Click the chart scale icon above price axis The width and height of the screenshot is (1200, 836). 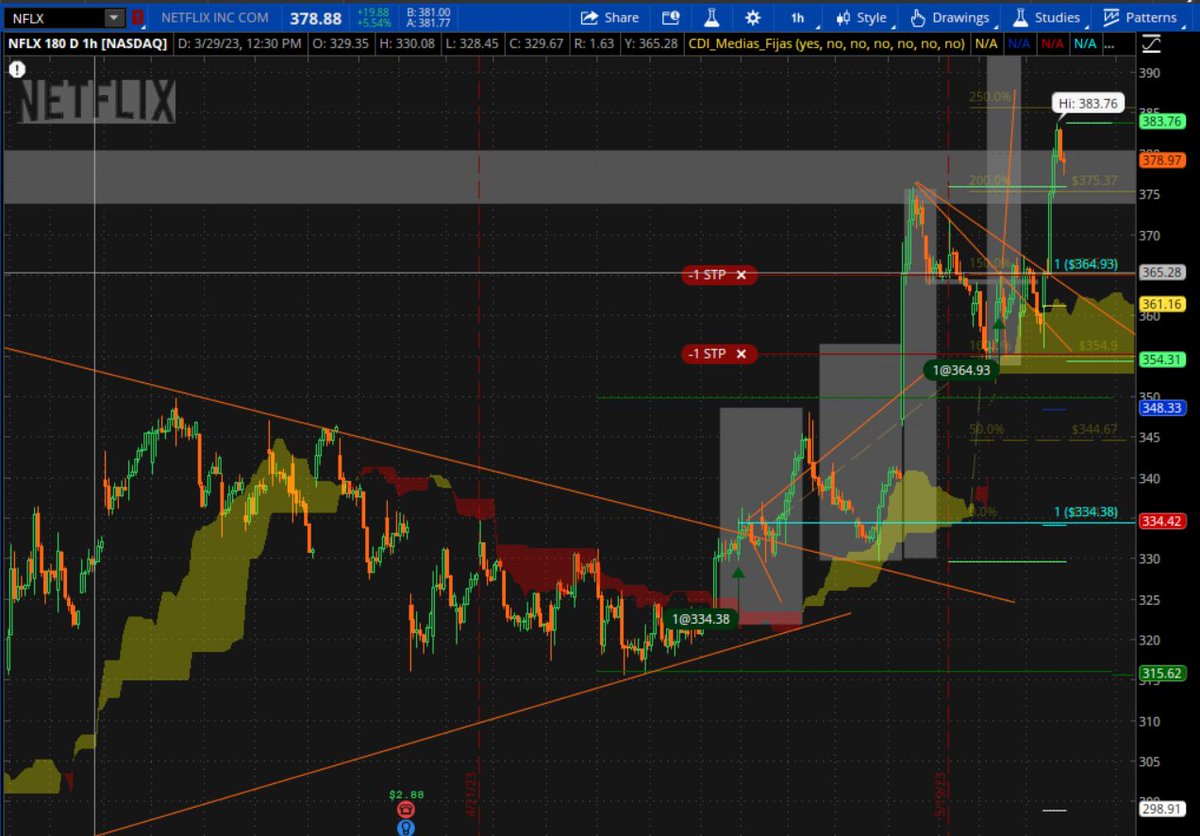pyautogui.click(x=1152, y=44)
